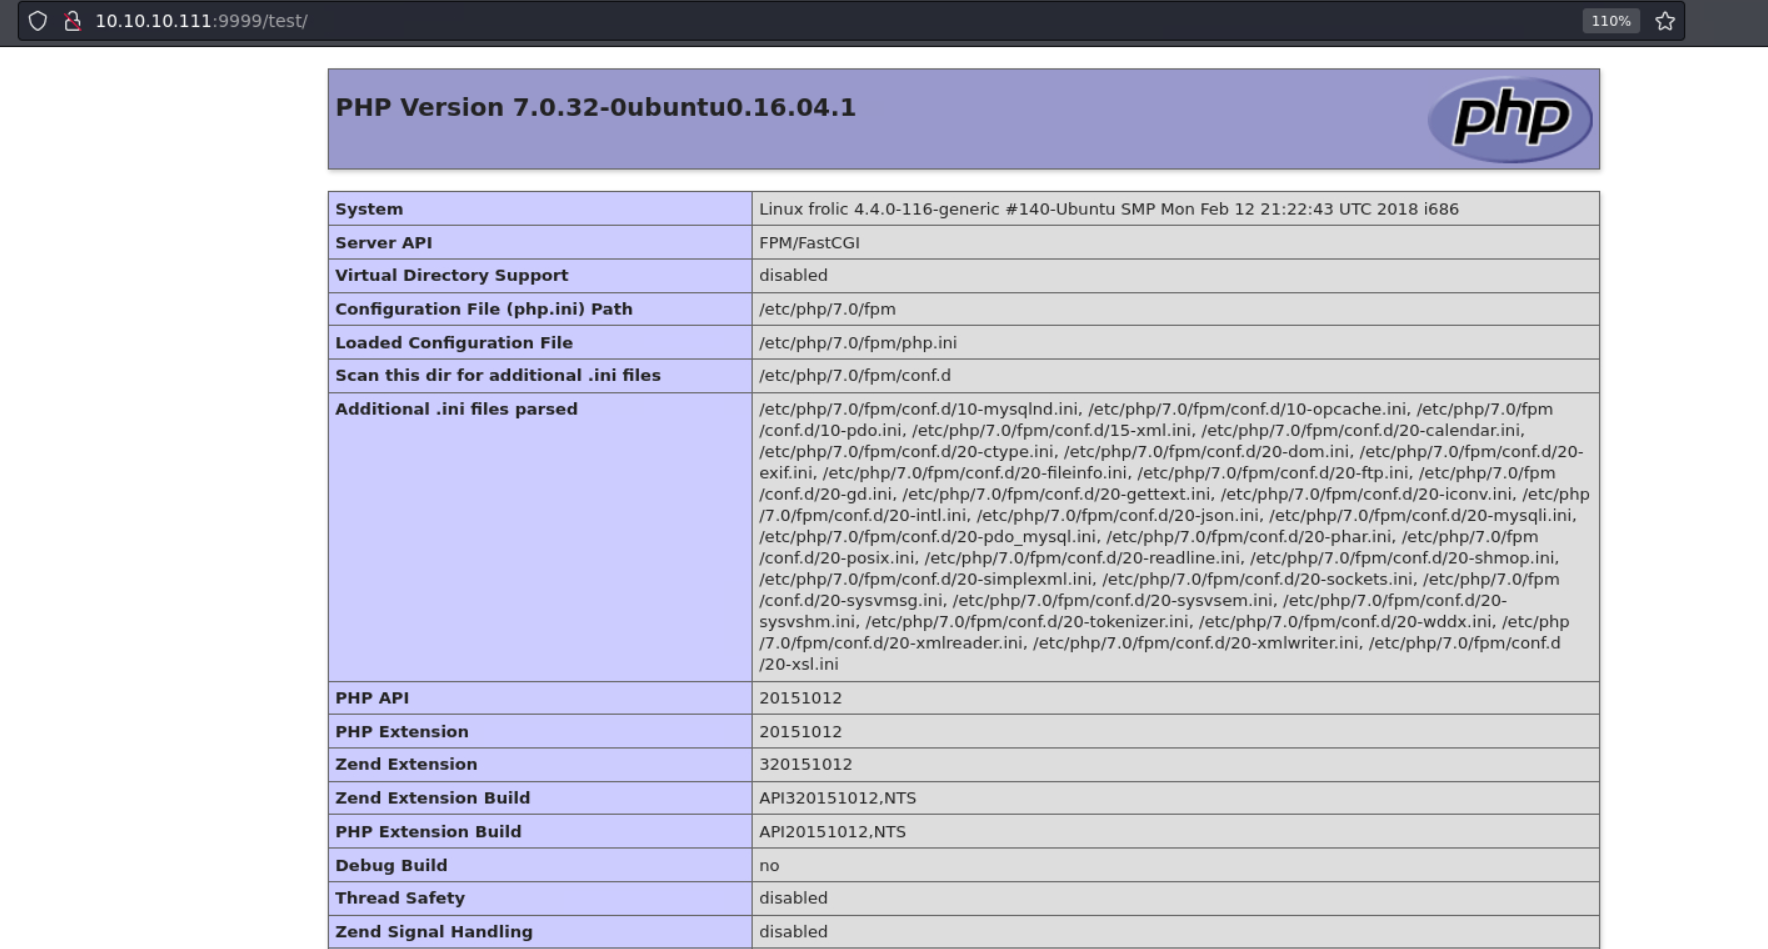This screenshot has width=1768, height=949.
Task: Click the /etc/php/7.0/fpm/php.ini value
Action: click(857, 342)
